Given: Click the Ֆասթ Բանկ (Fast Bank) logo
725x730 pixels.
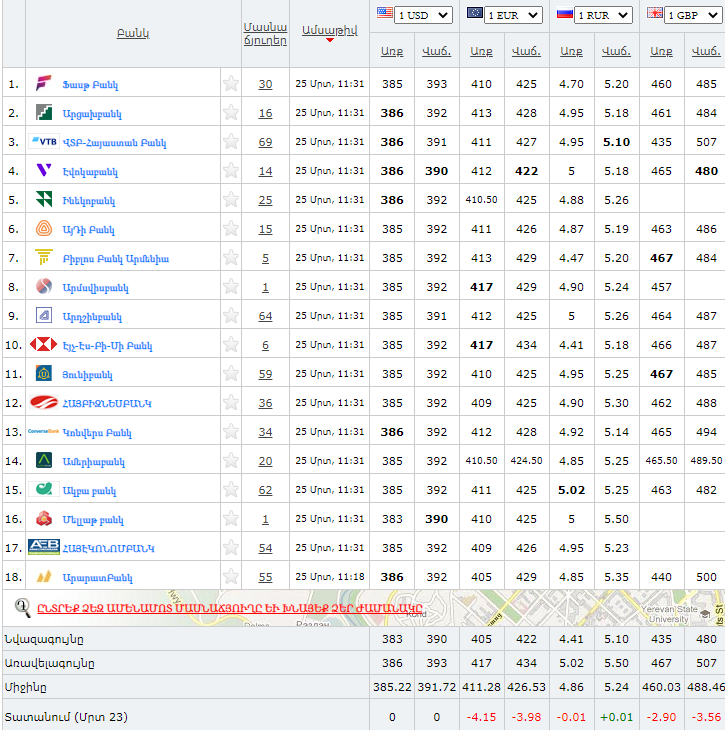Looking at the screenshot, I should click(x=44, y=84).
